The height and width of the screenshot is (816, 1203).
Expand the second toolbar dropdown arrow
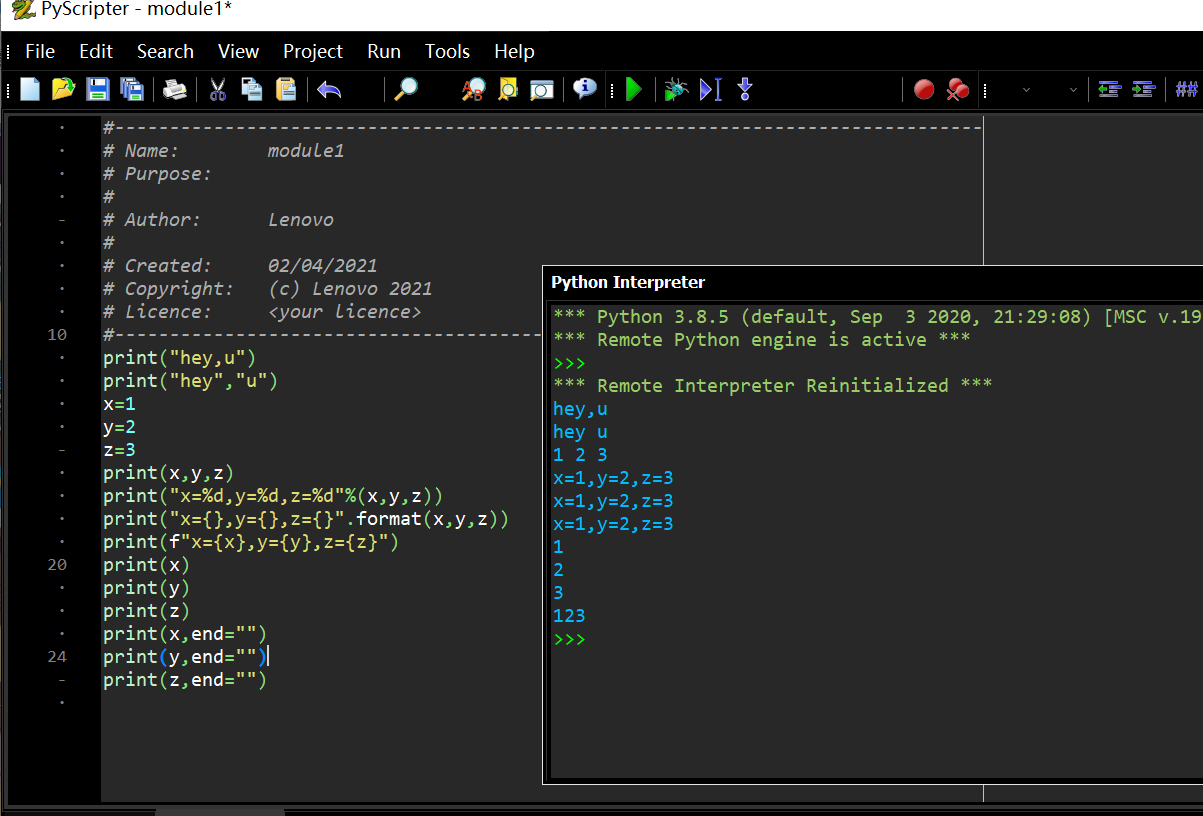coord(1073,90)
